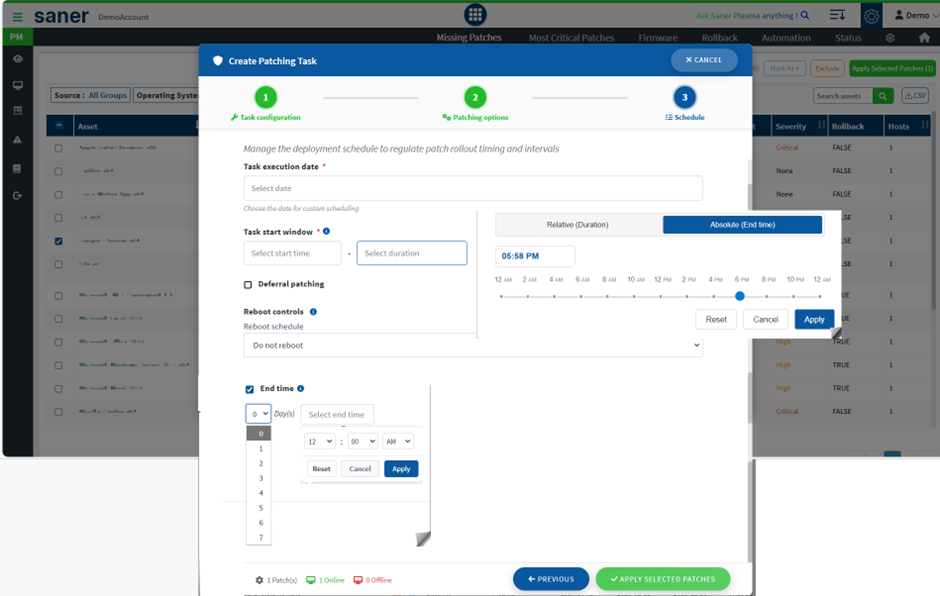Click the warning triangle icon in sidebar
Viewport: 940px width, 596px height.
pyautogui.click(x=17, y=140)
